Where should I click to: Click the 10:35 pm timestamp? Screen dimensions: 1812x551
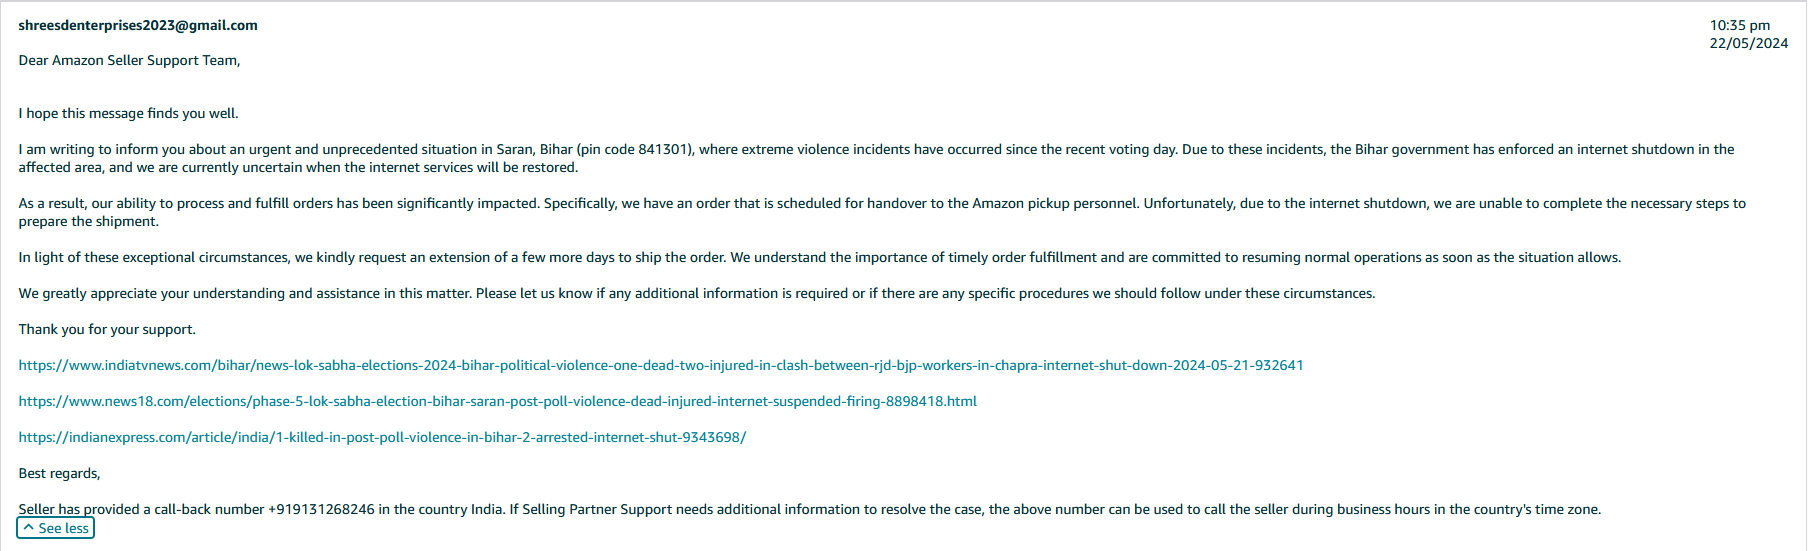pyautogui.click(x=1740, y=25)
